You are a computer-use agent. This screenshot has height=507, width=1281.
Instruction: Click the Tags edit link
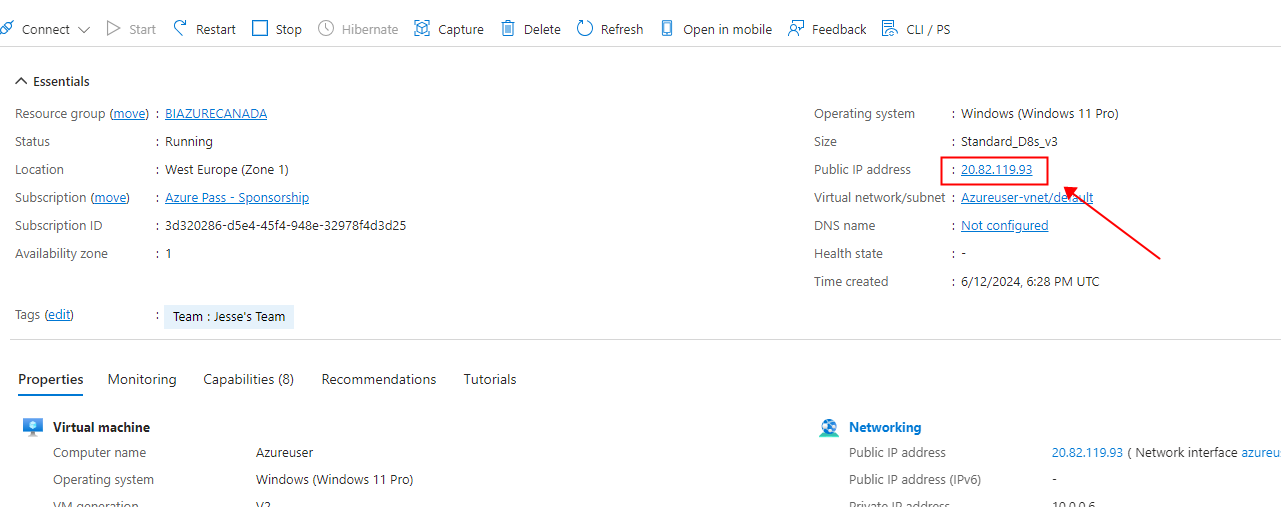click(59, 314)
